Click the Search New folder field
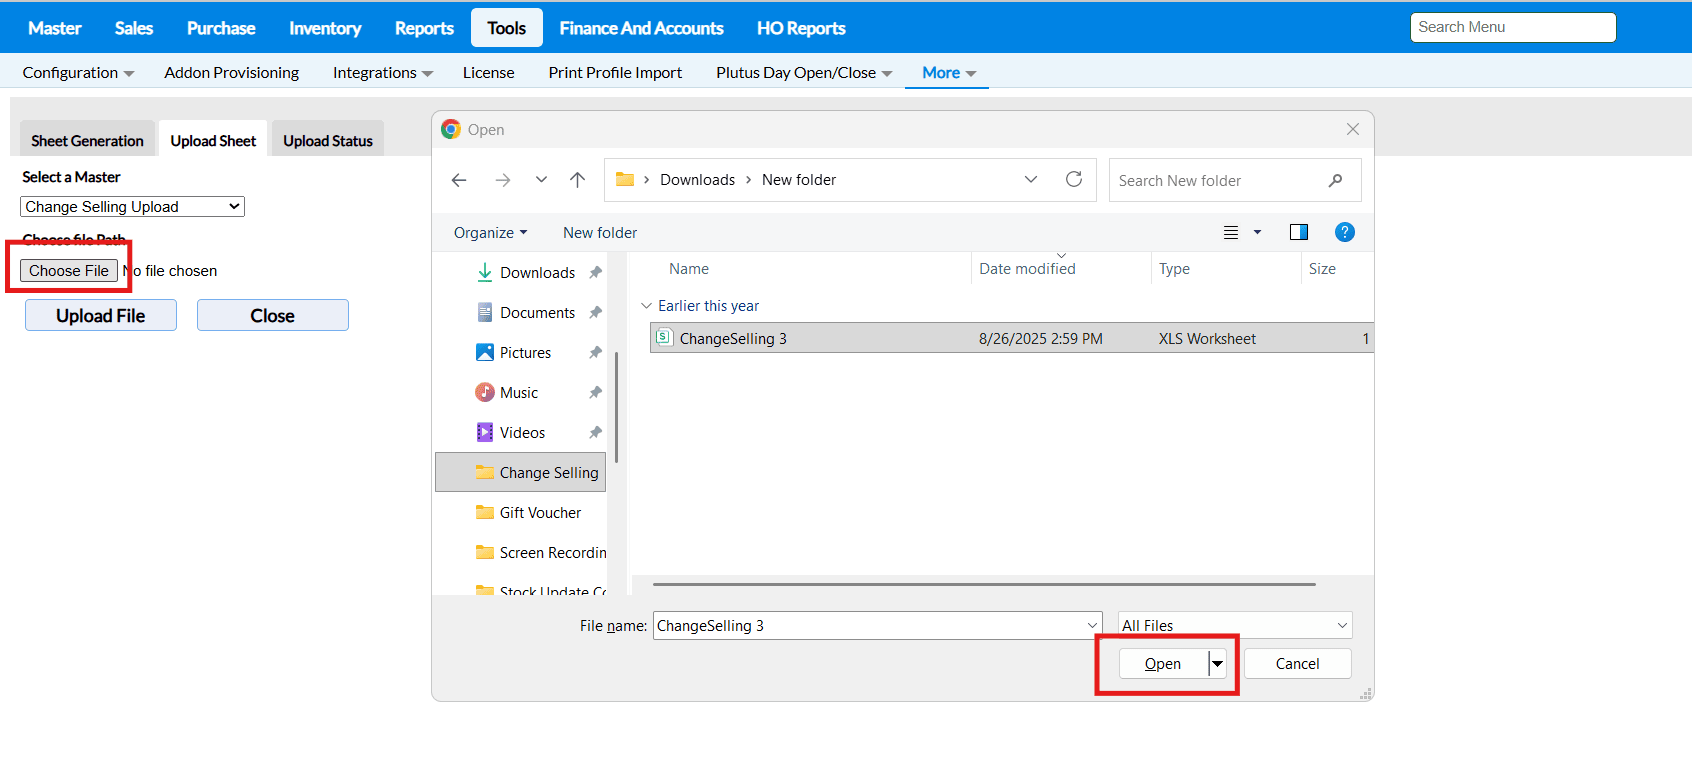Viewport: 1692px width, 762px height. point(1220,181)
